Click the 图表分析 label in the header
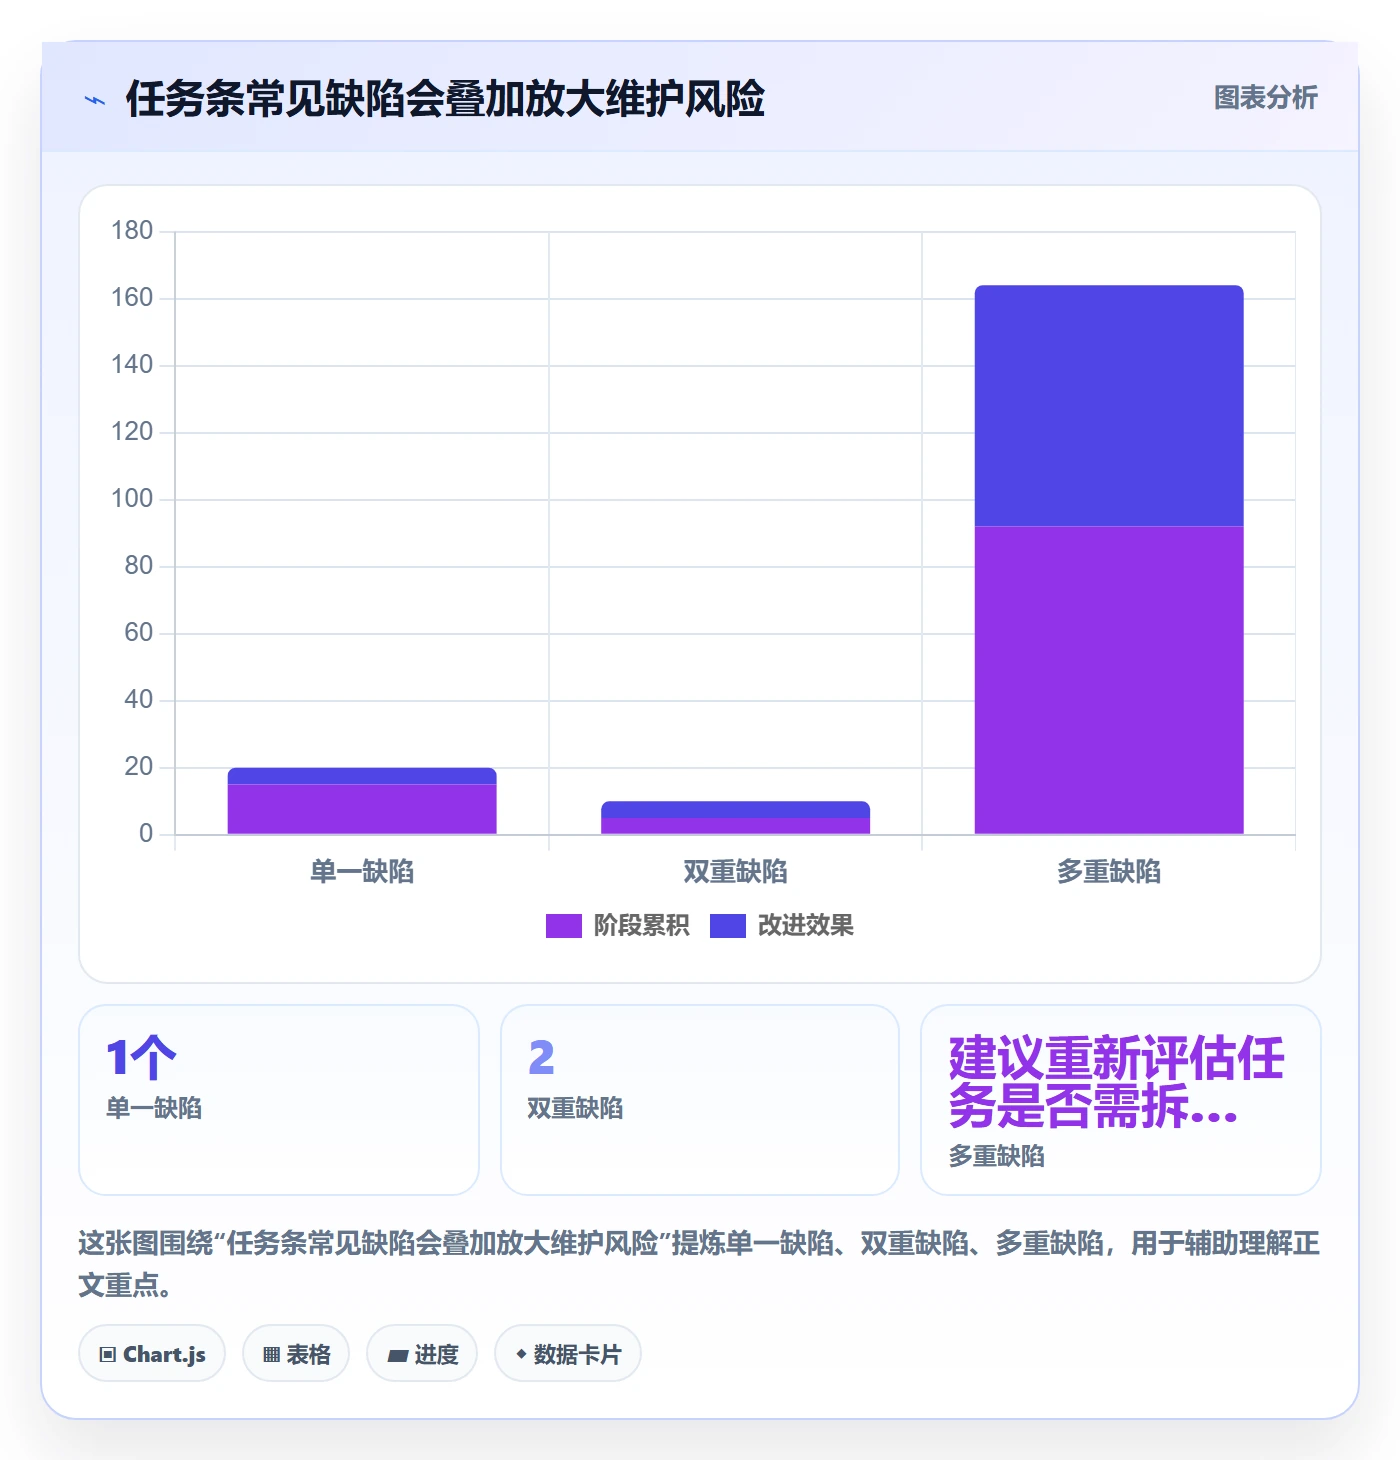The height and width of the screenshot is (1460, 1400). (x=1265, y=98)
